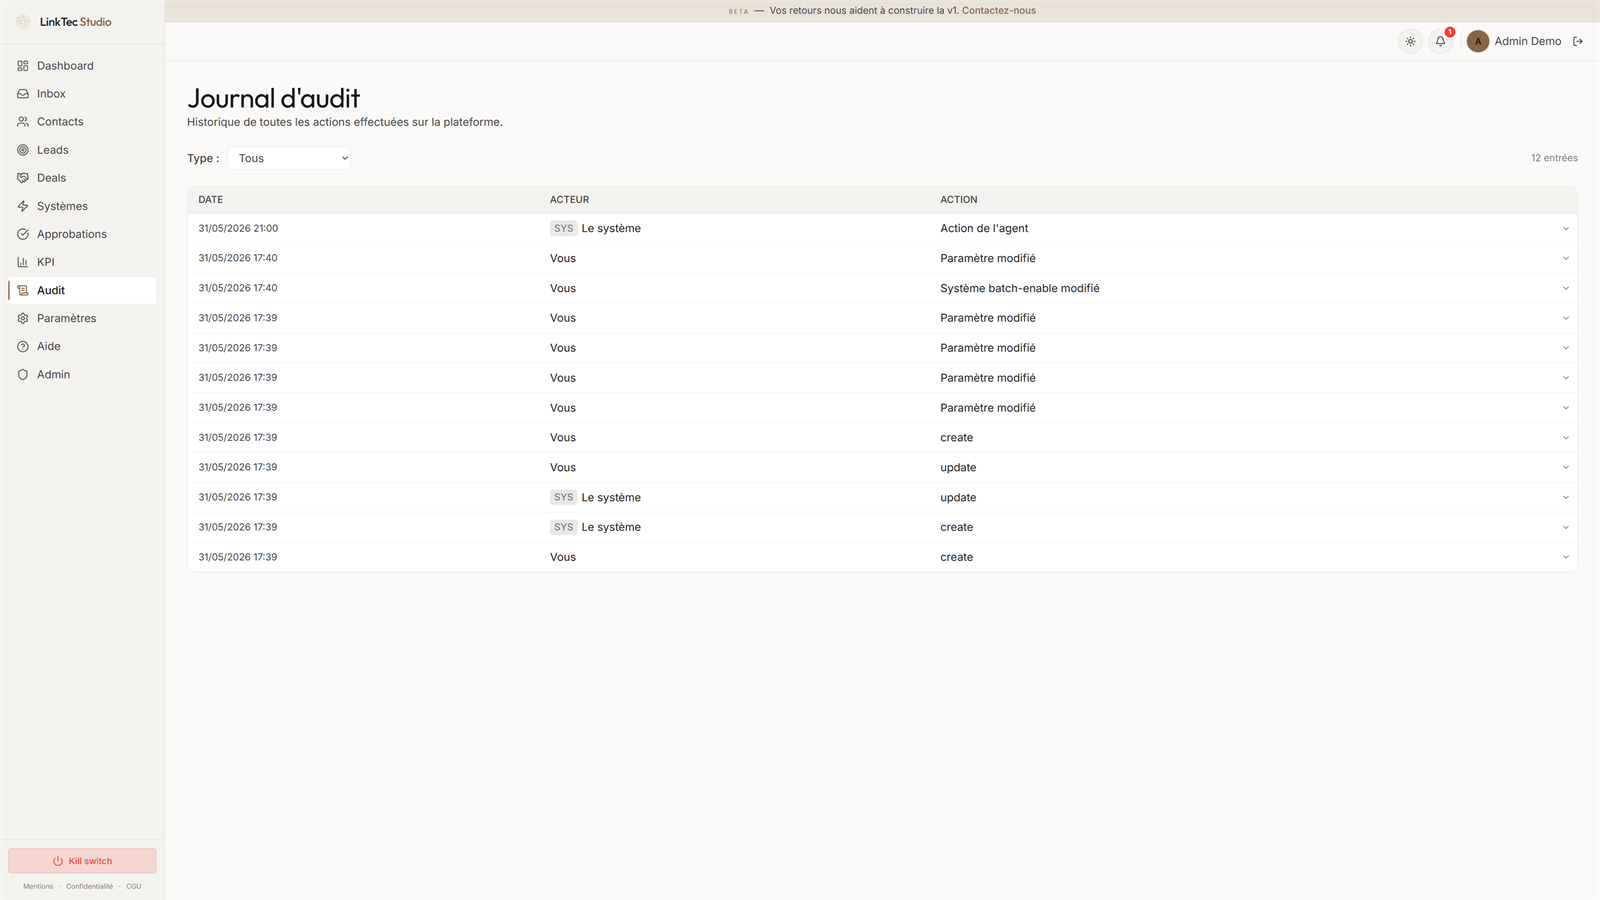Click the Admin shield icon

(23, 374)
